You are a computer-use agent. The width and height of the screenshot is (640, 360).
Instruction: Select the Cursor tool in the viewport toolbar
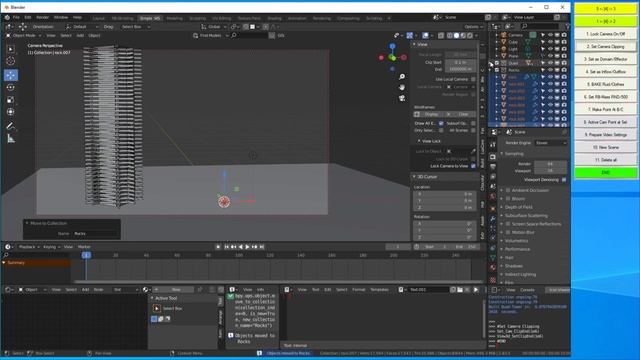pos(11,61)
